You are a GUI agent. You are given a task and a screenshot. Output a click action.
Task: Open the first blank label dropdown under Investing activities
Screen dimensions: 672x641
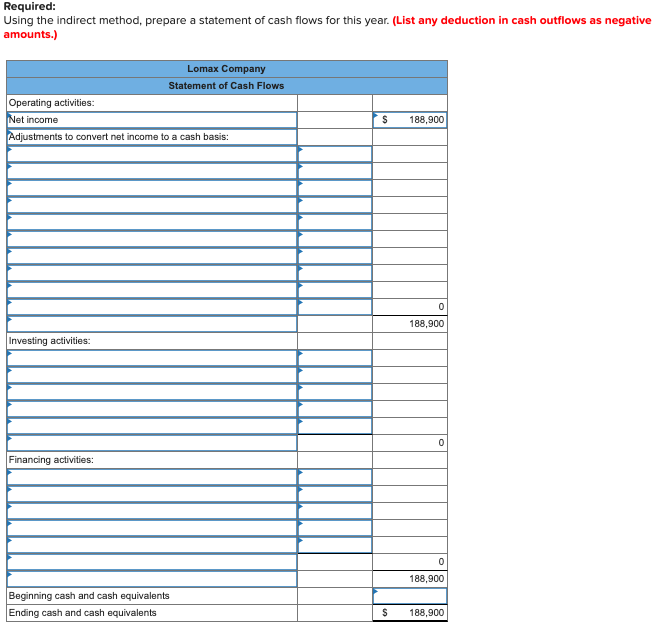point(152,358)
